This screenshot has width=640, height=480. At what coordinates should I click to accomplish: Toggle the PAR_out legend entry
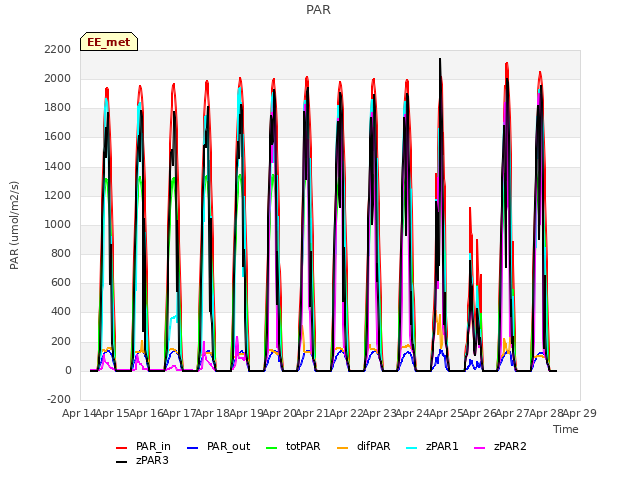(x=218, y=447)
